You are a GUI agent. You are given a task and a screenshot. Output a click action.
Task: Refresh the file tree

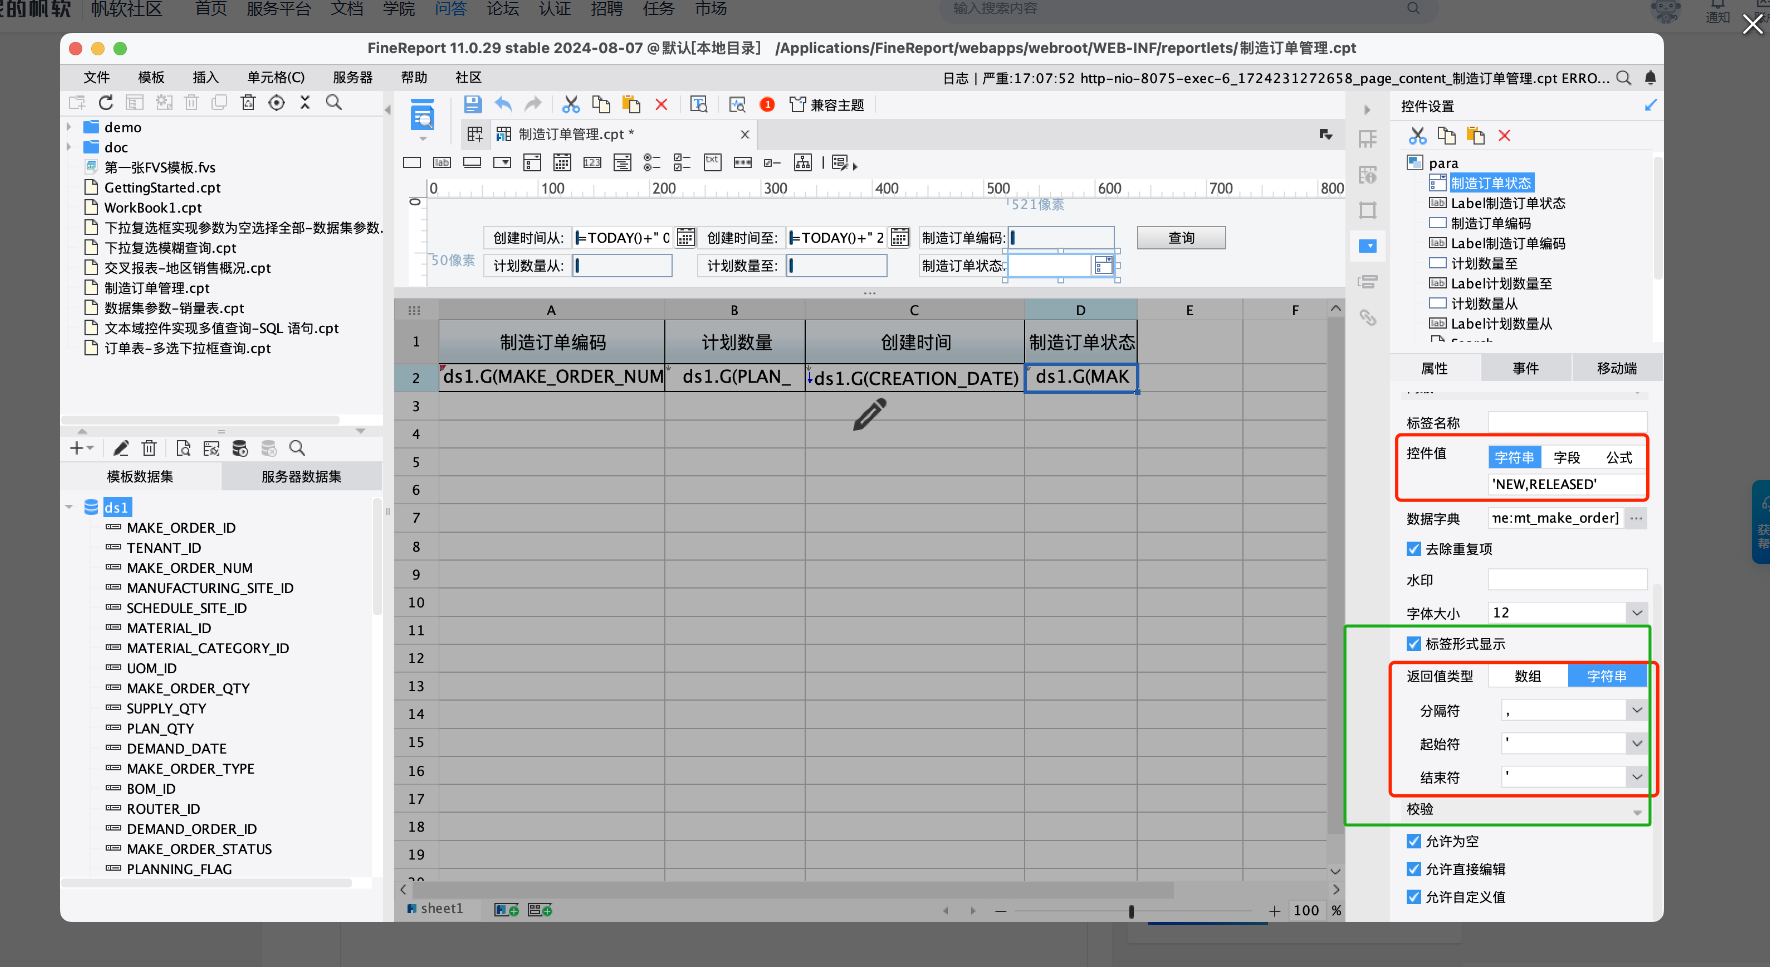(x=106, y=102)
